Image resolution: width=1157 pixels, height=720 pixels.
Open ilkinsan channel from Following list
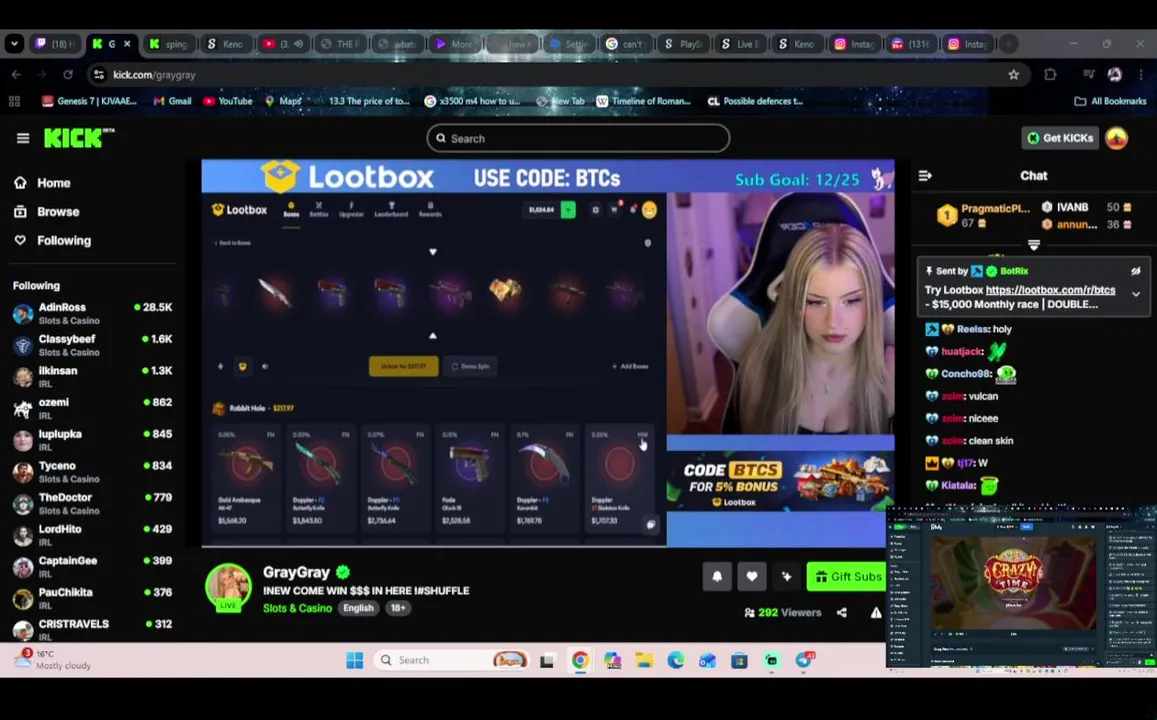[92, 377]
